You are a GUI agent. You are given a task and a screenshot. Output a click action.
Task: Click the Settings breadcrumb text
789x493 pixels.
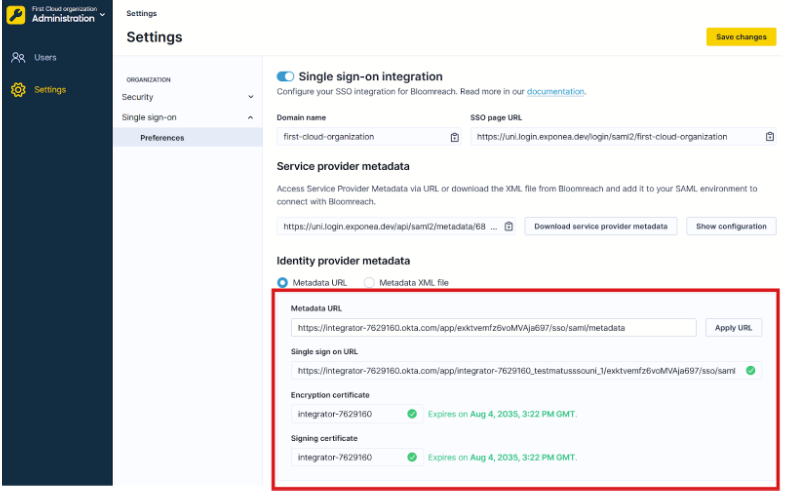click(141, 14)
